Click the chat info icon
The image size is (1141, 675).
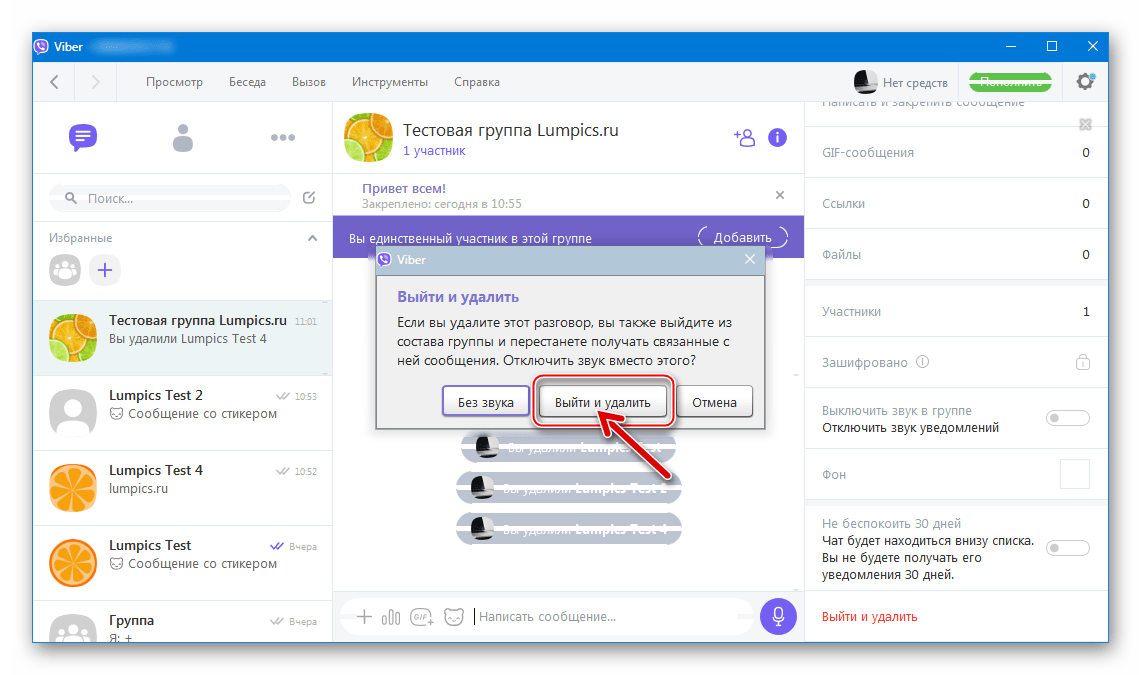[777, 137]
